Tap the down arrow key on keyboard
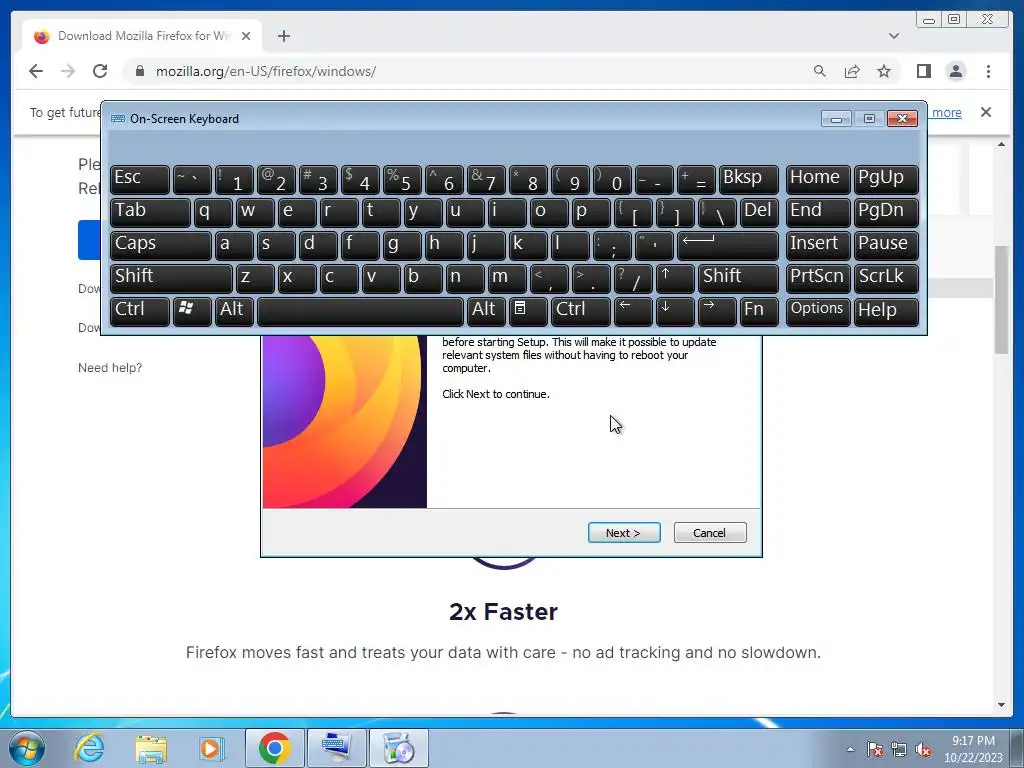The width and height of the screenshot is (1024, 768). (x=675, y=310)
